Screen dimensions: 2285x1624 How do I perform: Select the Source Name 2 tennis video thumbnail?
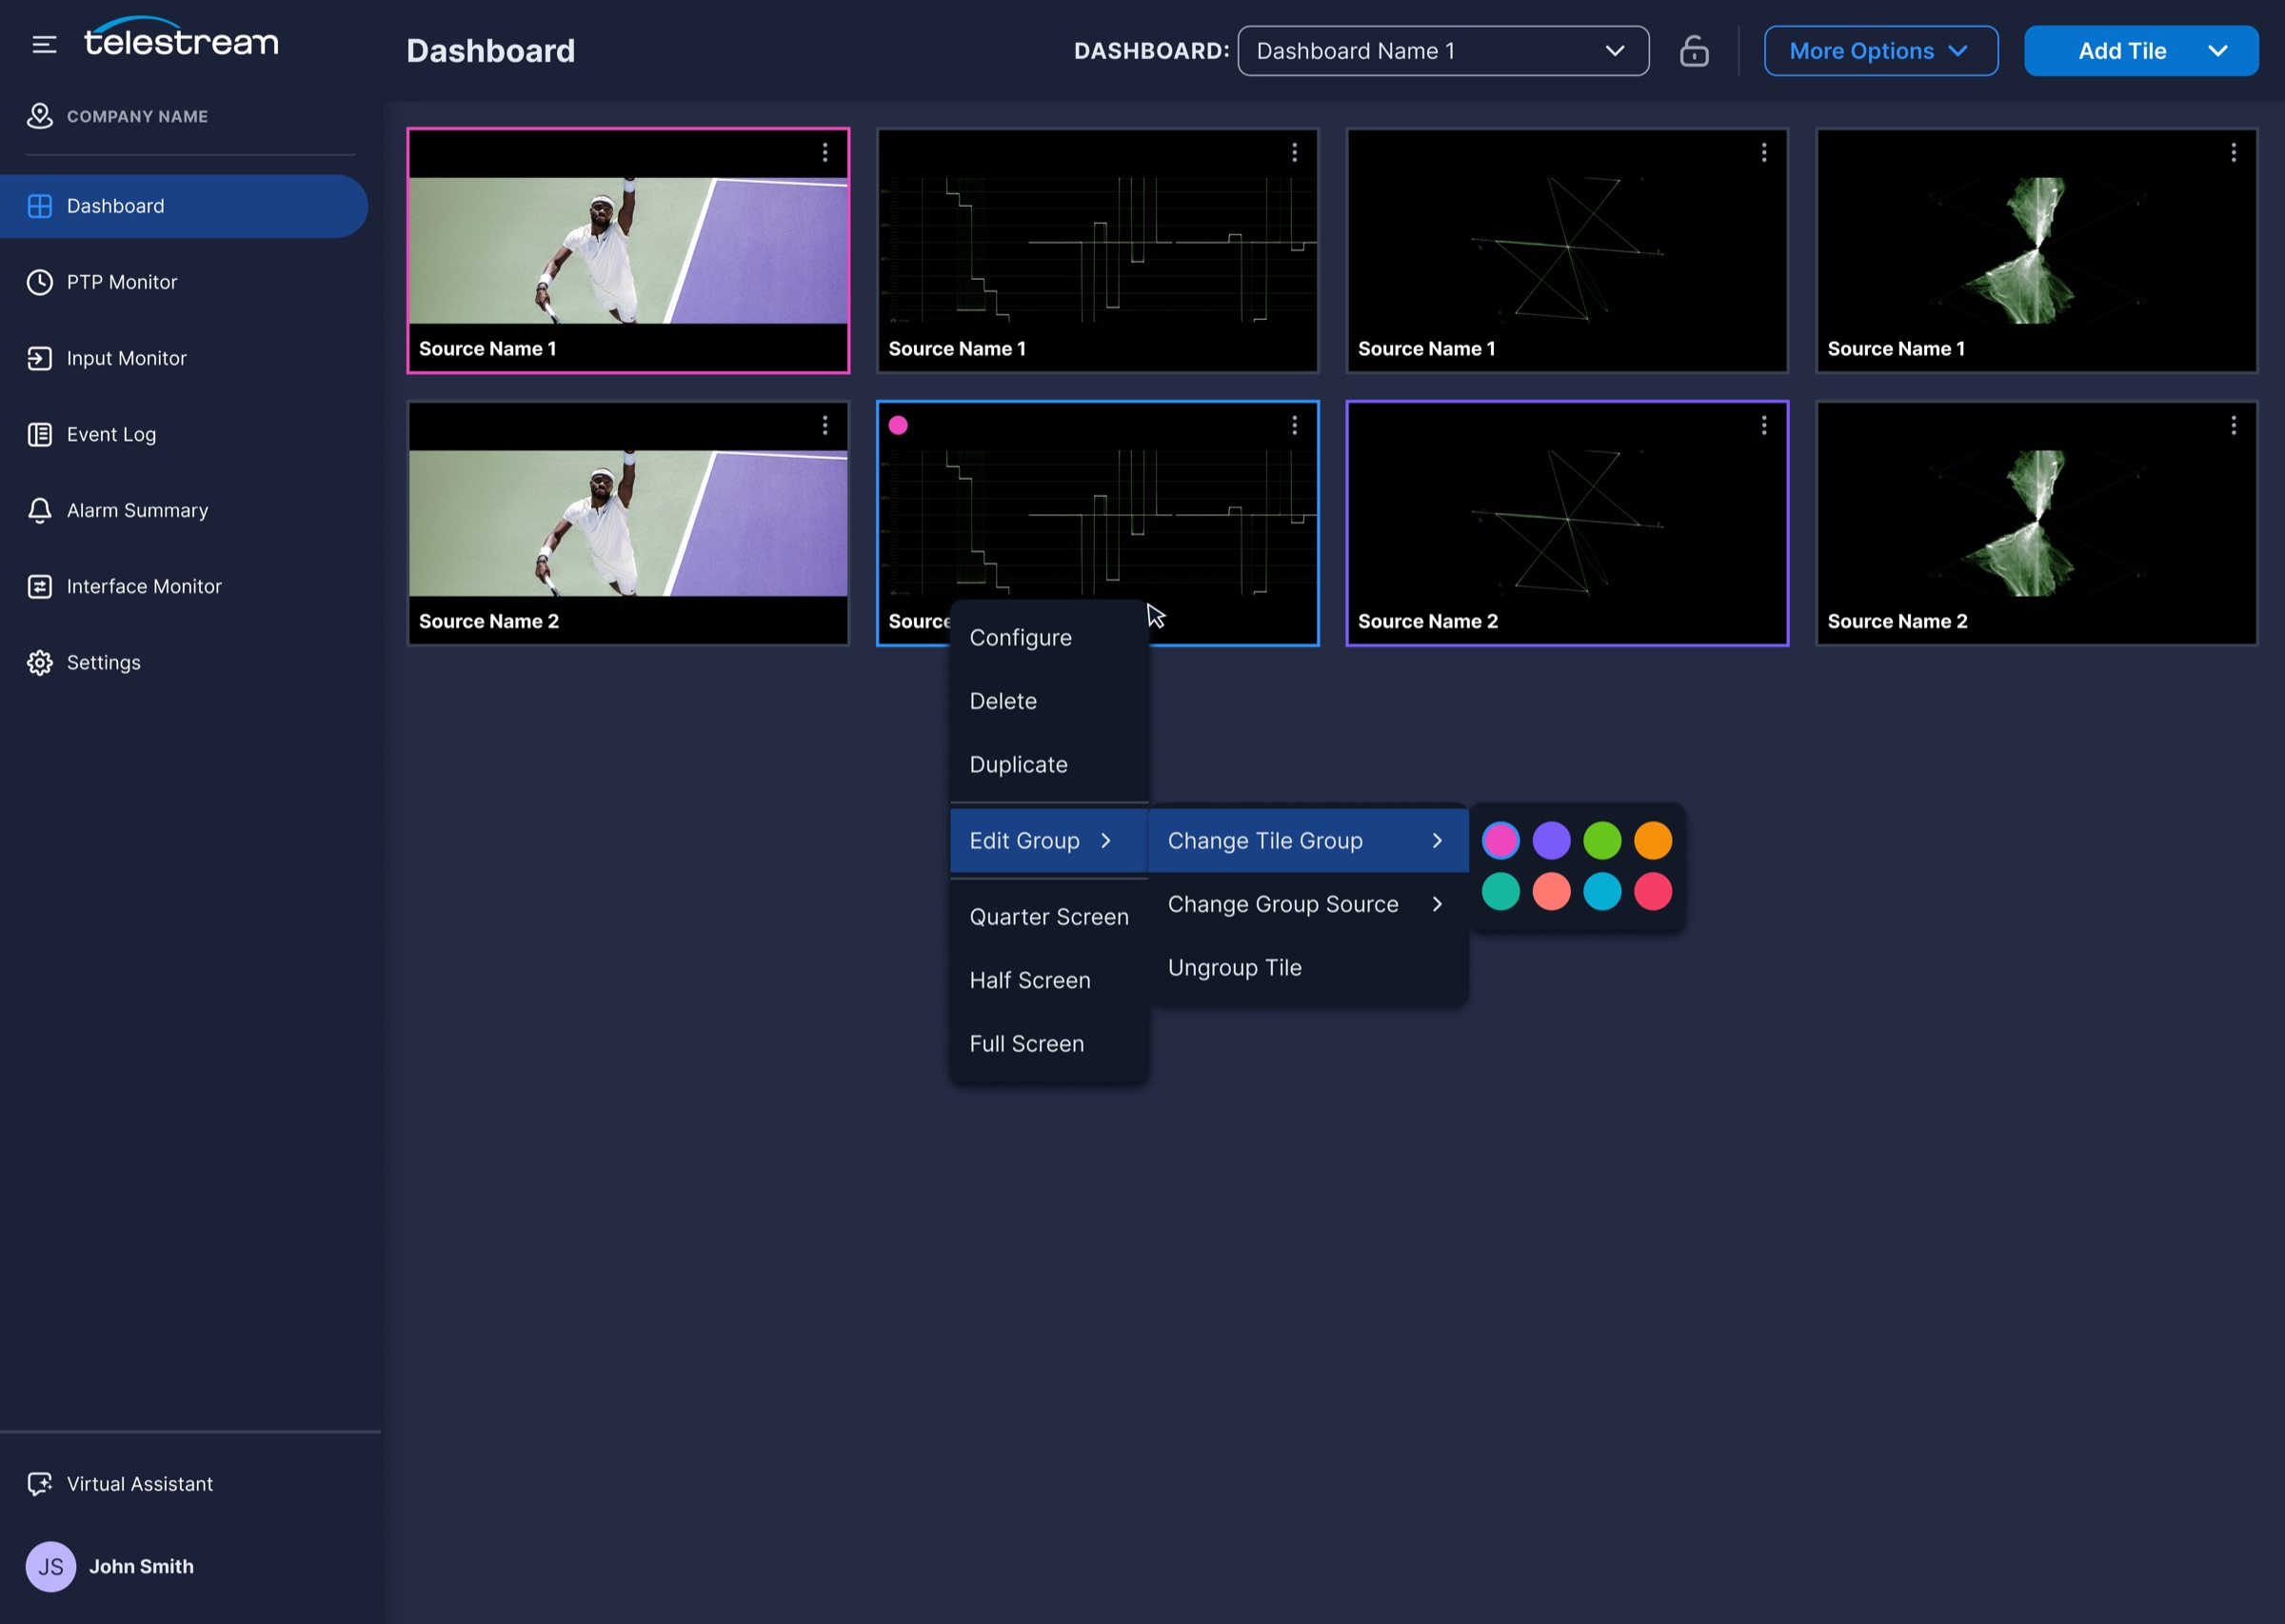click(628, 523)
